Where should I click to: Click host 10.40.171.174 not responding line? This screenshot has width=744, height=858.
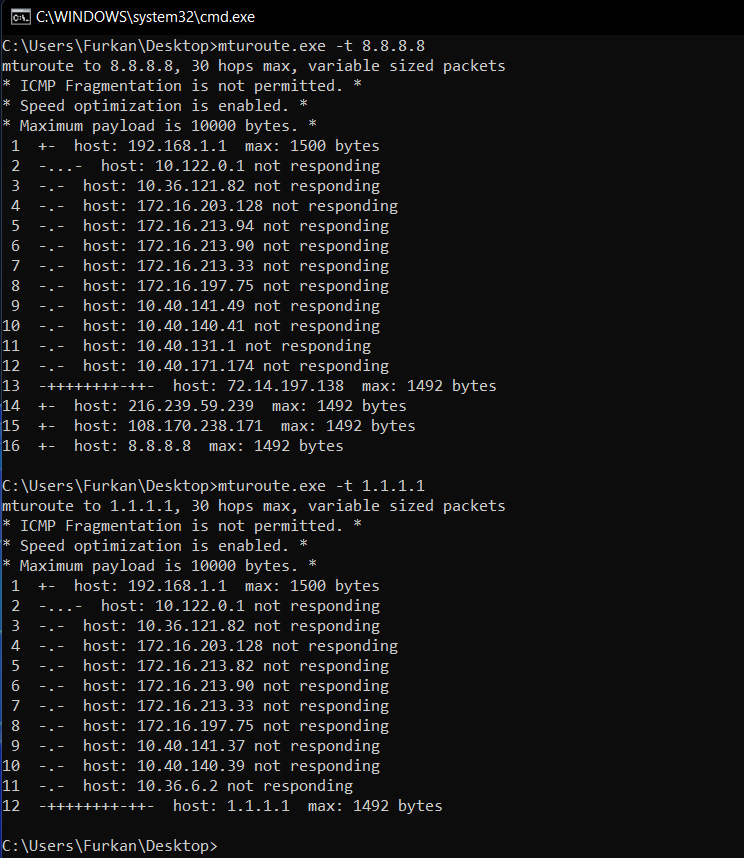point(195,366)
